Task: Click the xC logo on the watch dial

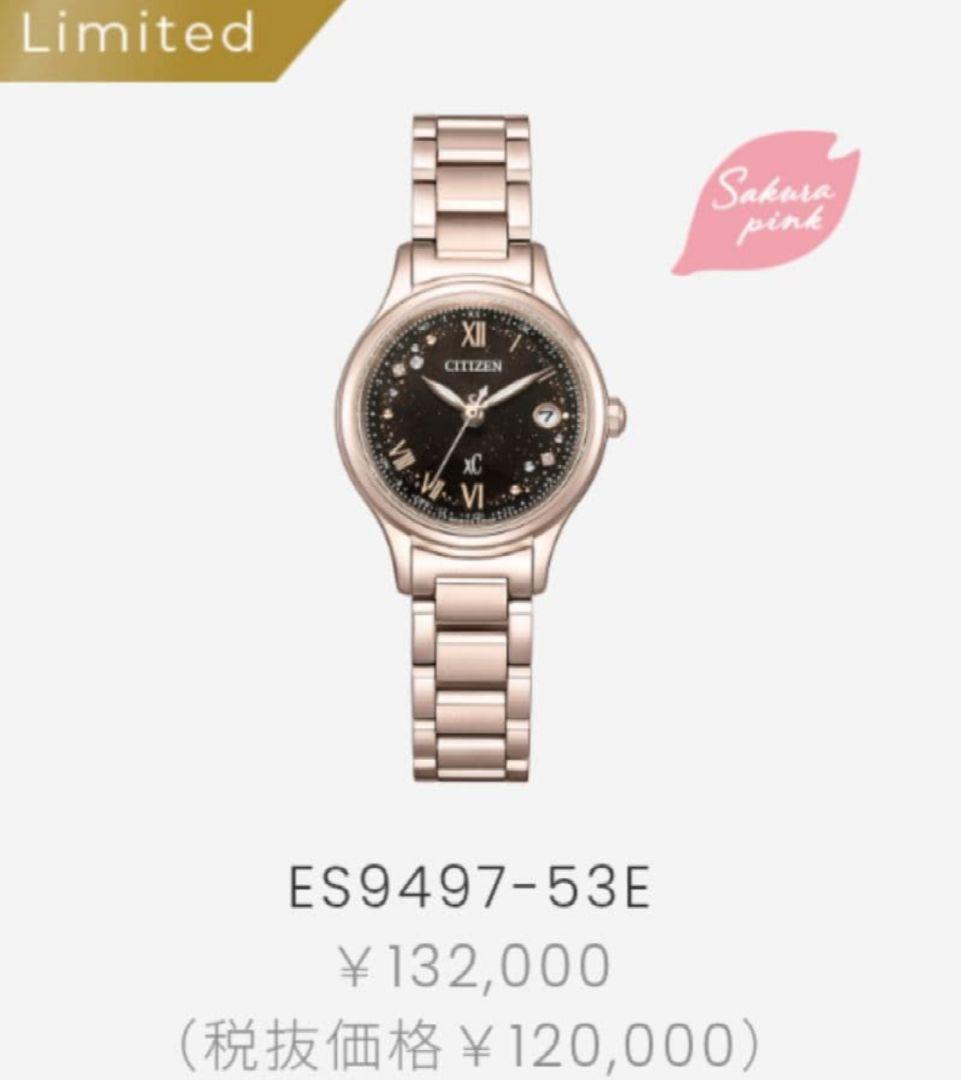Action: click(472, 464)
